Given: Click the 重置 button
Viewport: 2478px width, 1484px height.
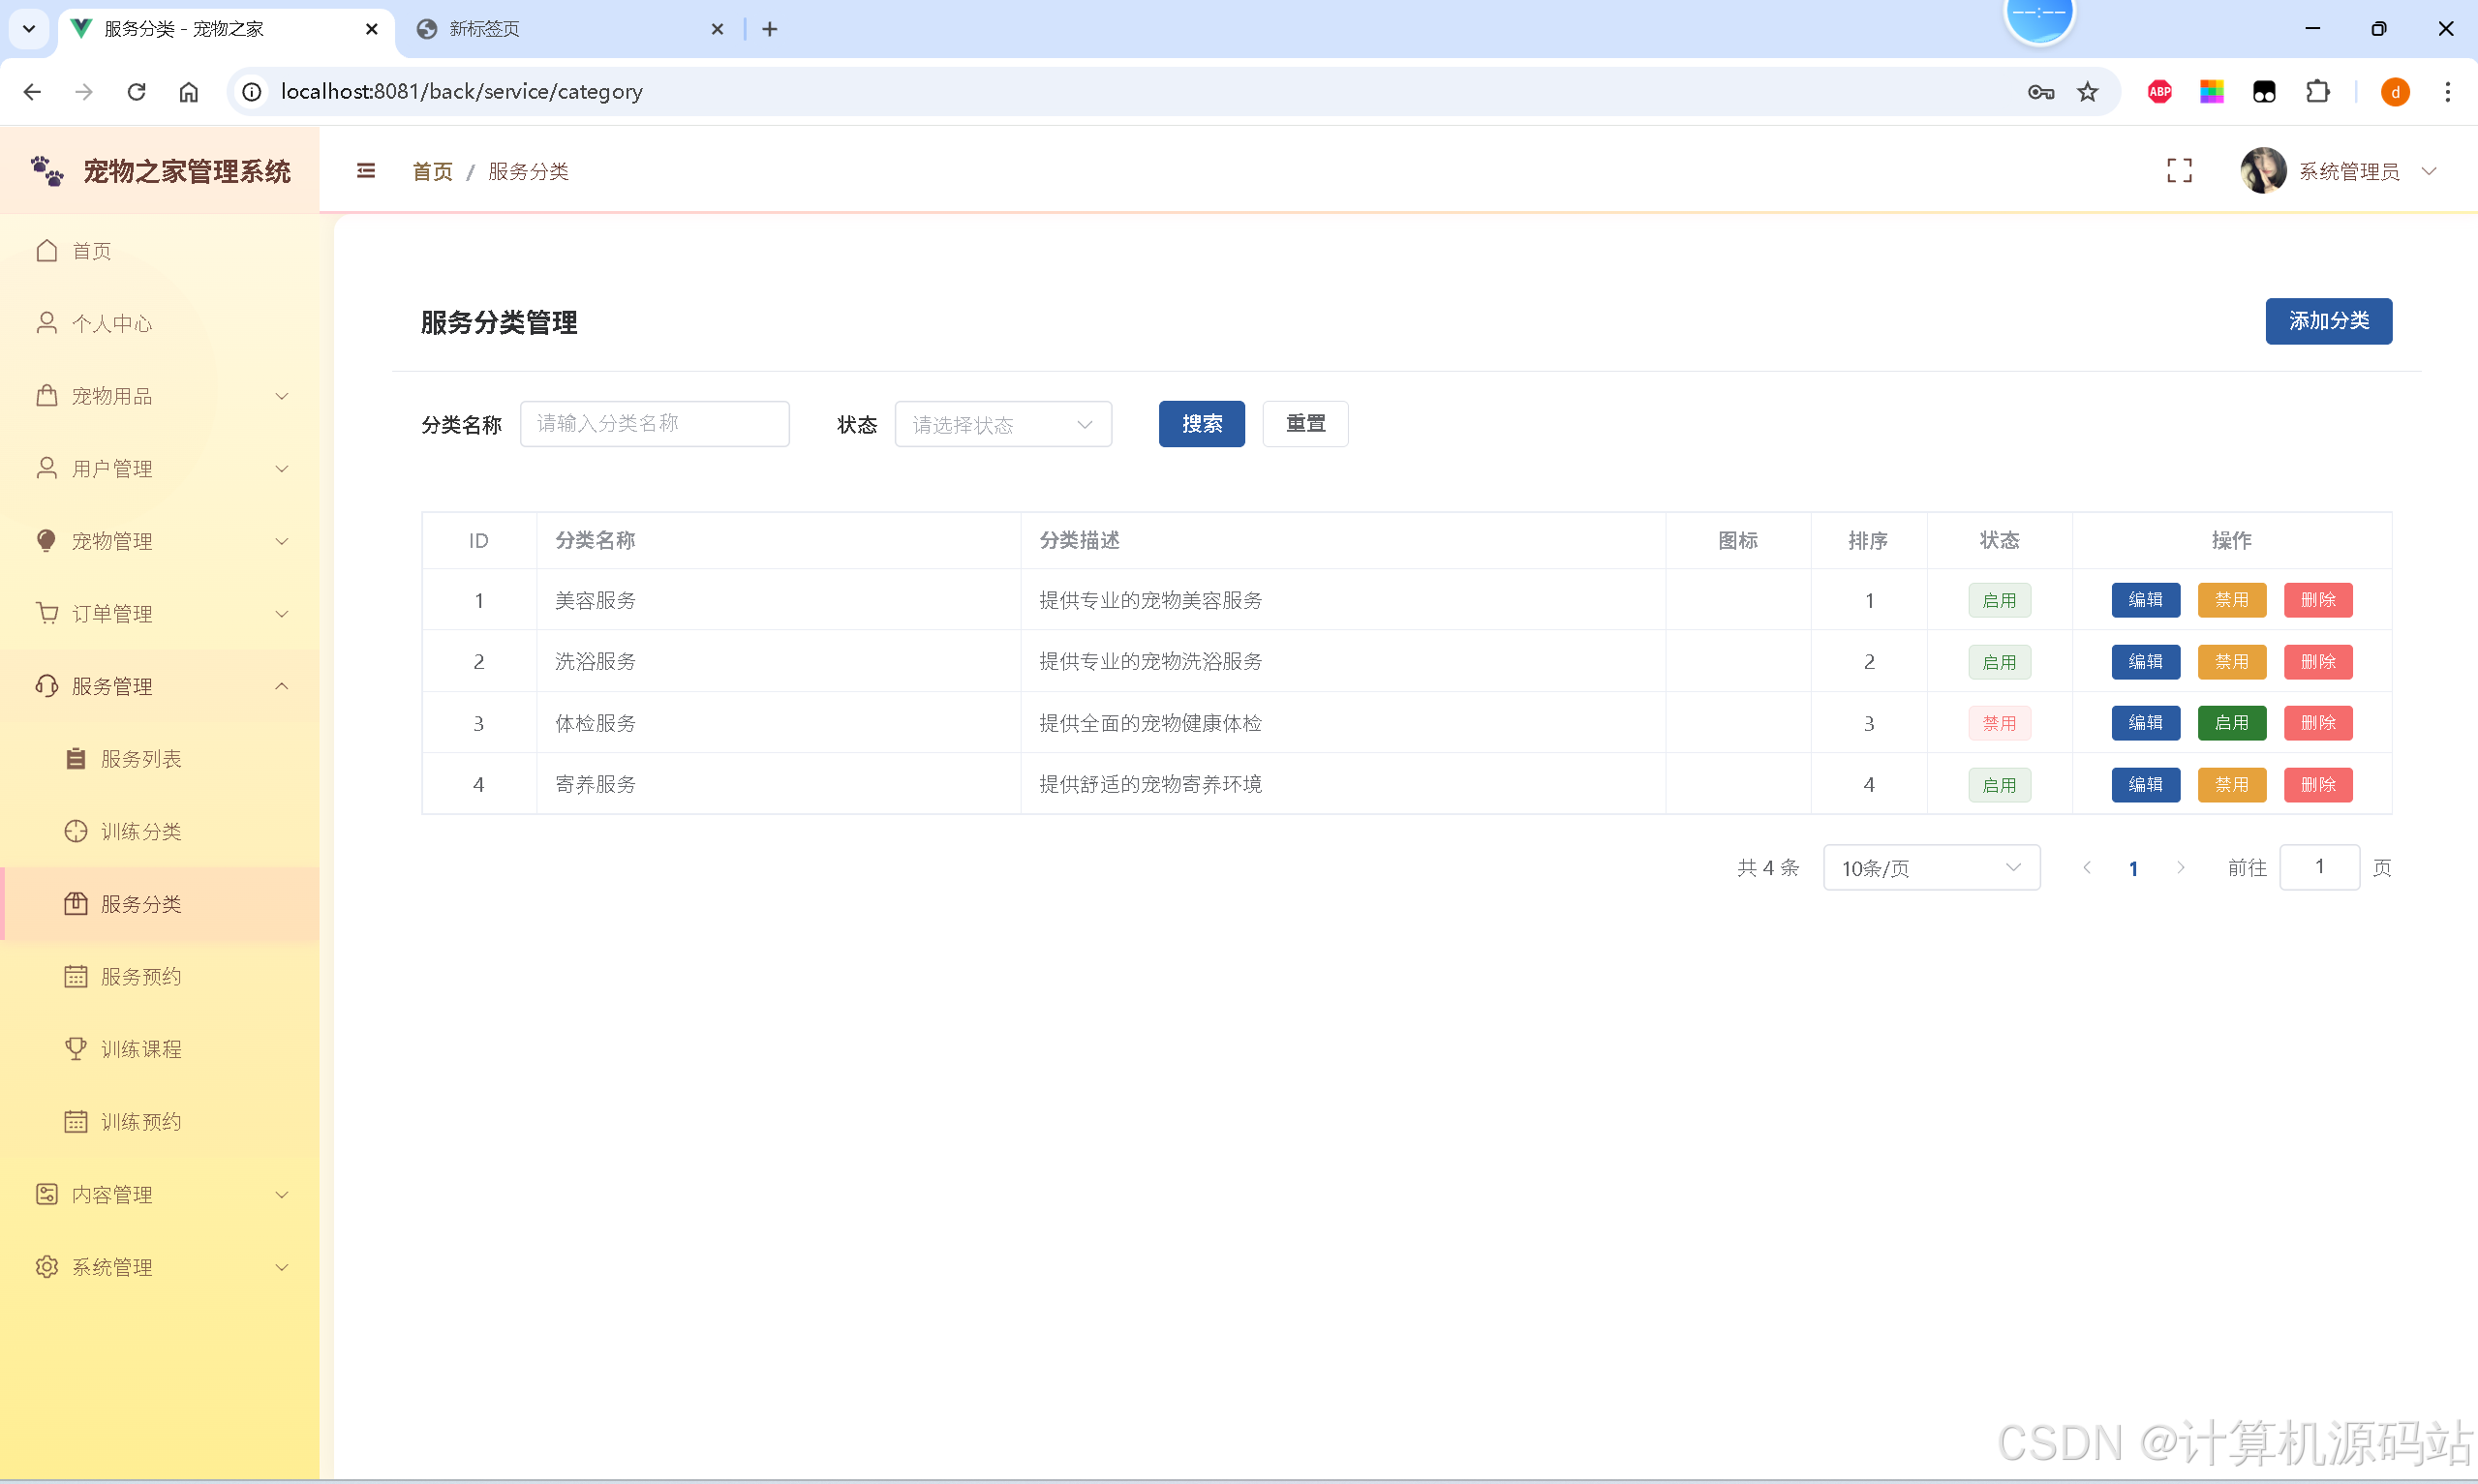Looking at the screenshot, I should (x=1305, y=424).
